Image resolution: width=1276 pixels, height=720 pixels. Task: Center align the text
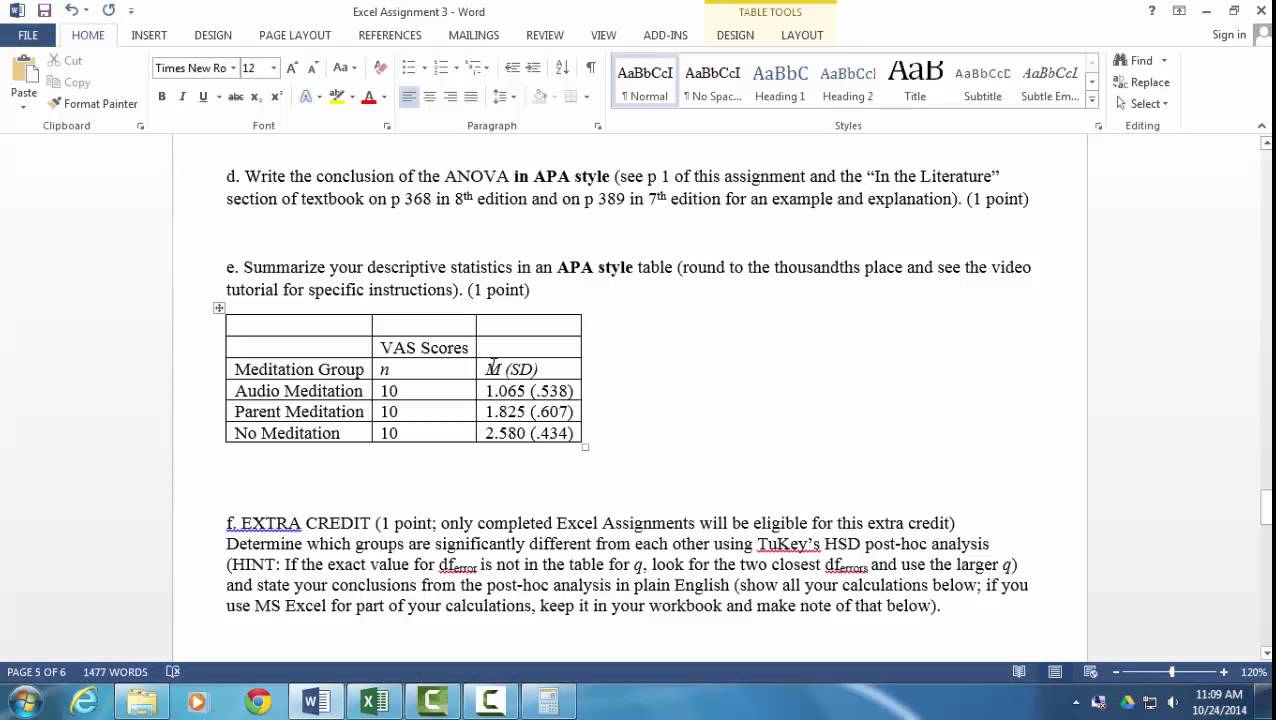coord(430,97)
